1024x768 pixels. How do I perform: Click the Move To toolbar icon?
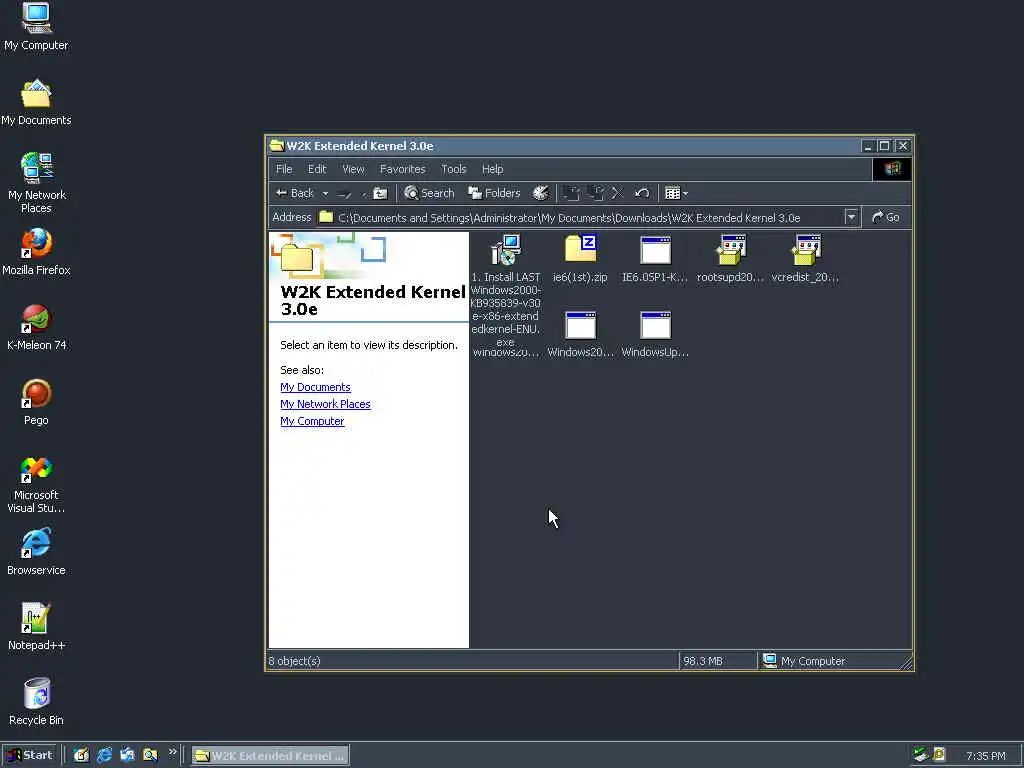571,193
